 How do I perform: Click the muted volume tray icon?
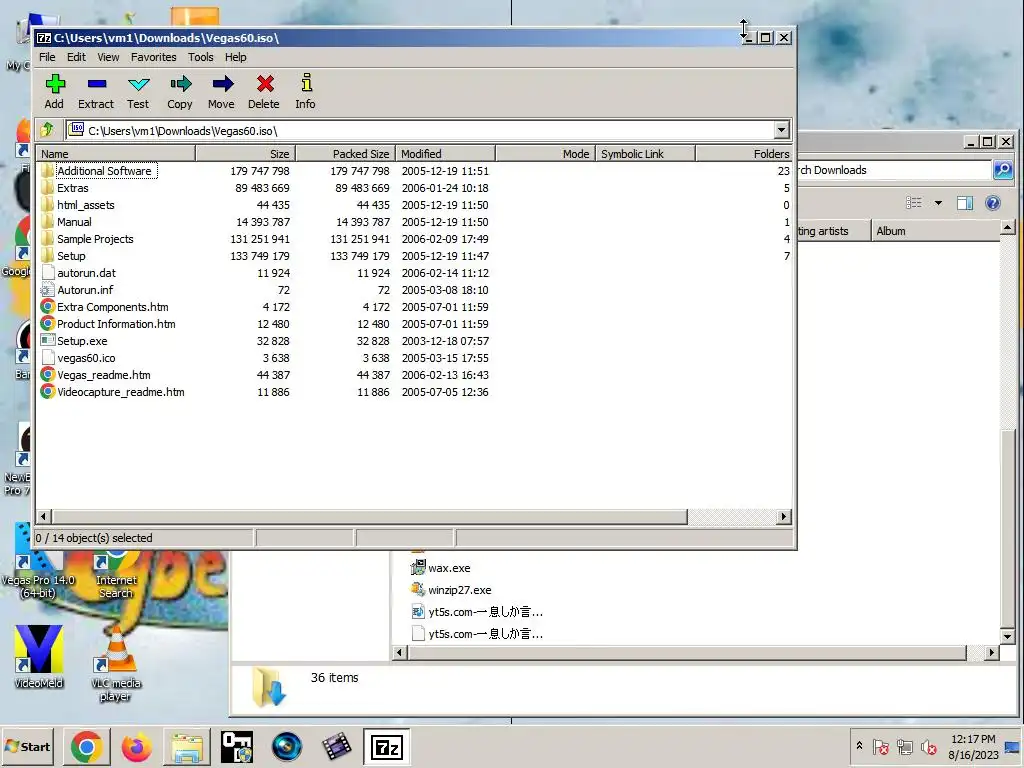[x=928, y=746]
